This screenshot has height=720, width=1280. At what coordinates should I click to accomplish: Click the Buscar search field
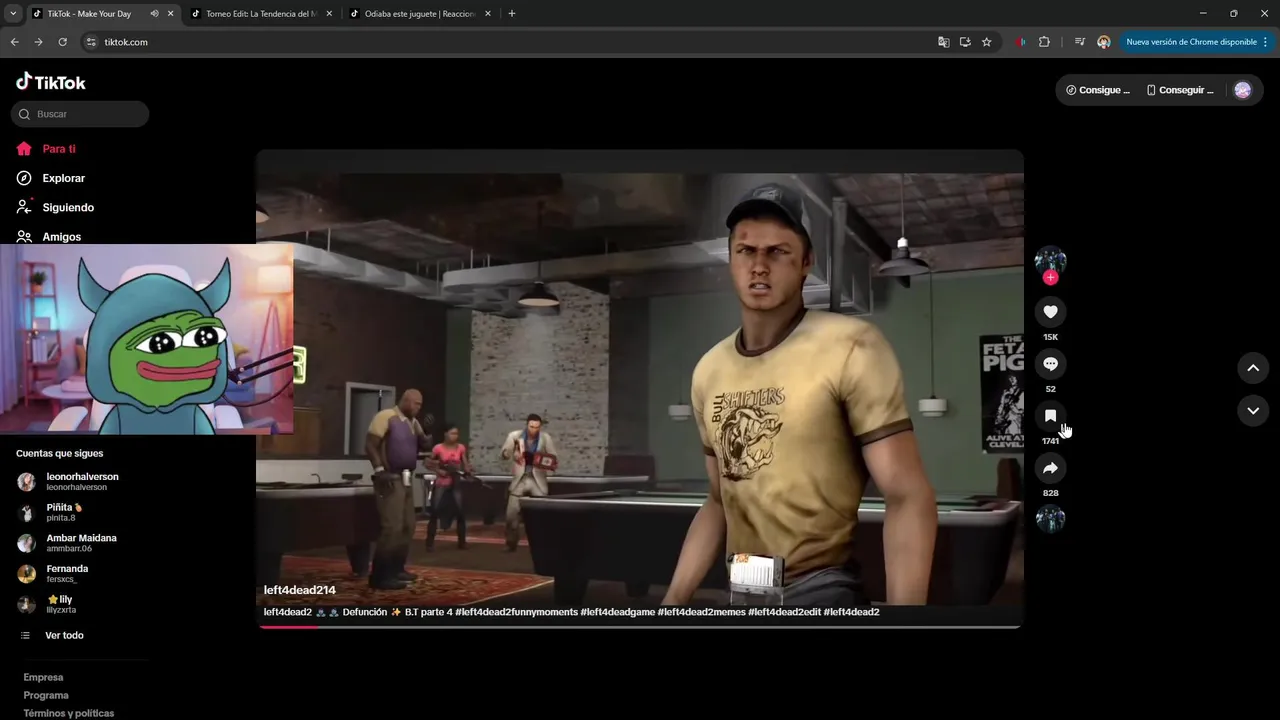[80, 114]
